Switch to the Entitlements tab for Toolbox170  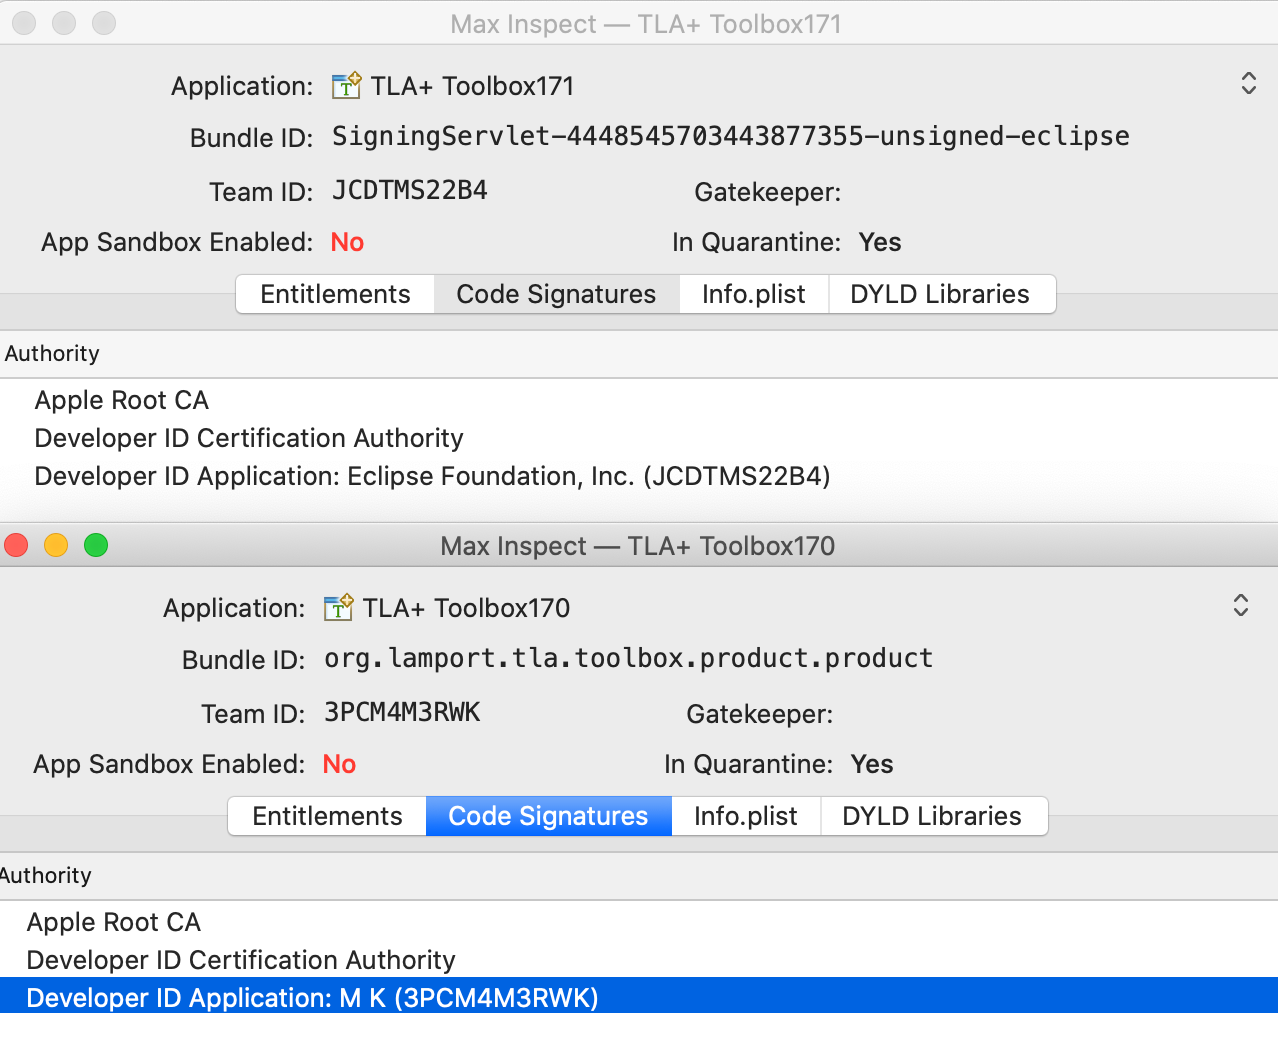326,816
